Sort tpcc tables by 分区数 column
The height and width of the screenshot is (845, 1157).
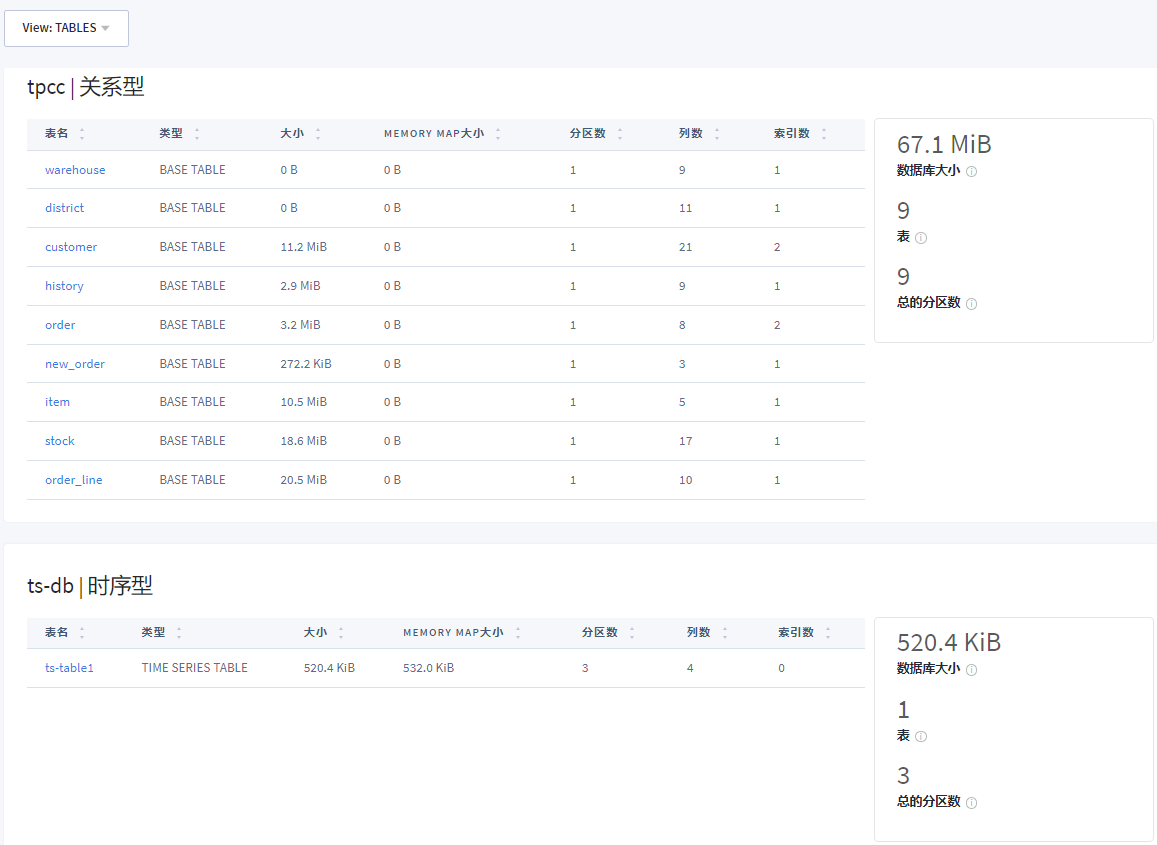click(x=619, y=134)
